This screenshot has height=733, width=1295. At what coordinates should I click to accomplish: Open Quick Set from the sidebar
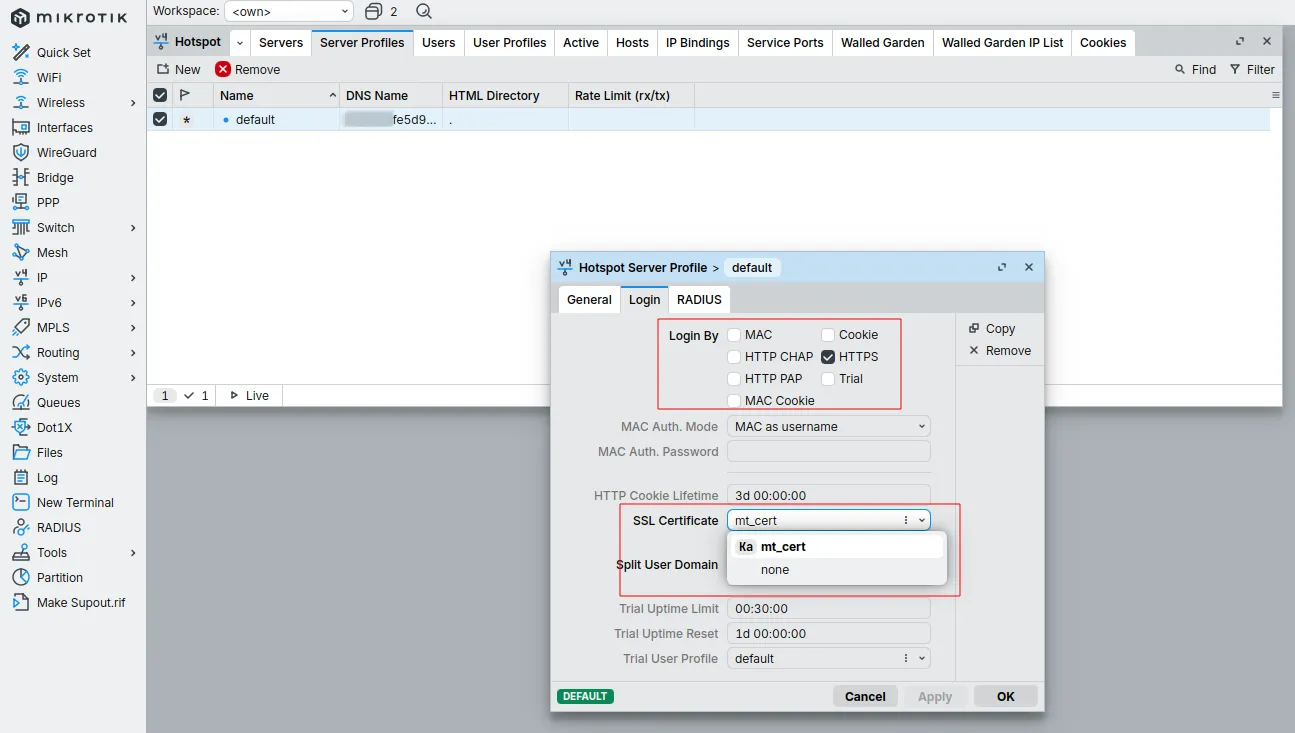point(64,52)
